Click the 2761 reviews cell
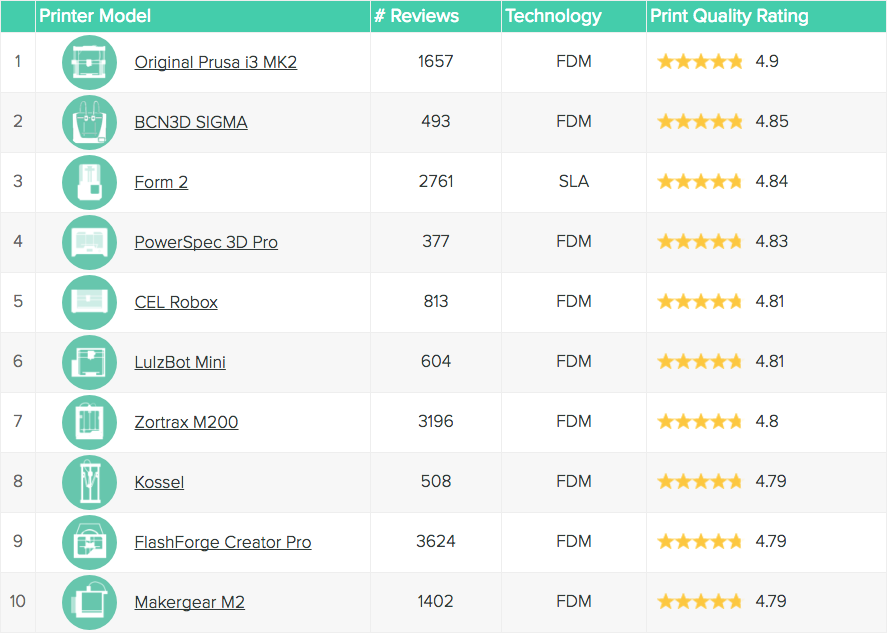The image size is (887, 633). pyautogui.click(x=436, y=181)
